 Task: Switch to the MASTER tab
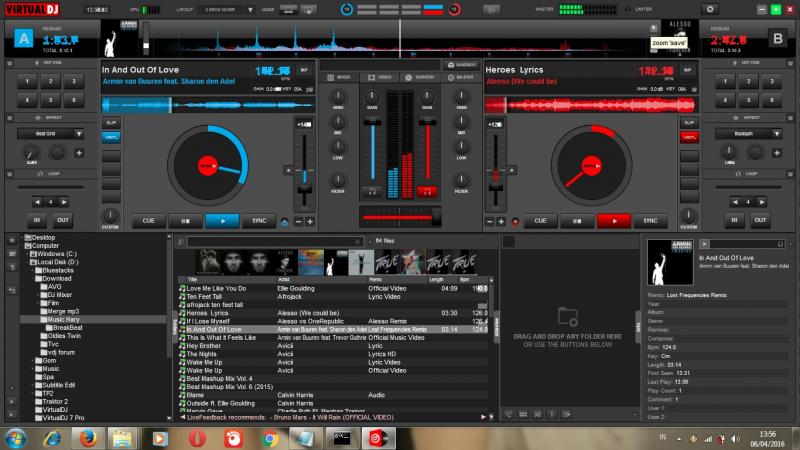click(461, 77)
